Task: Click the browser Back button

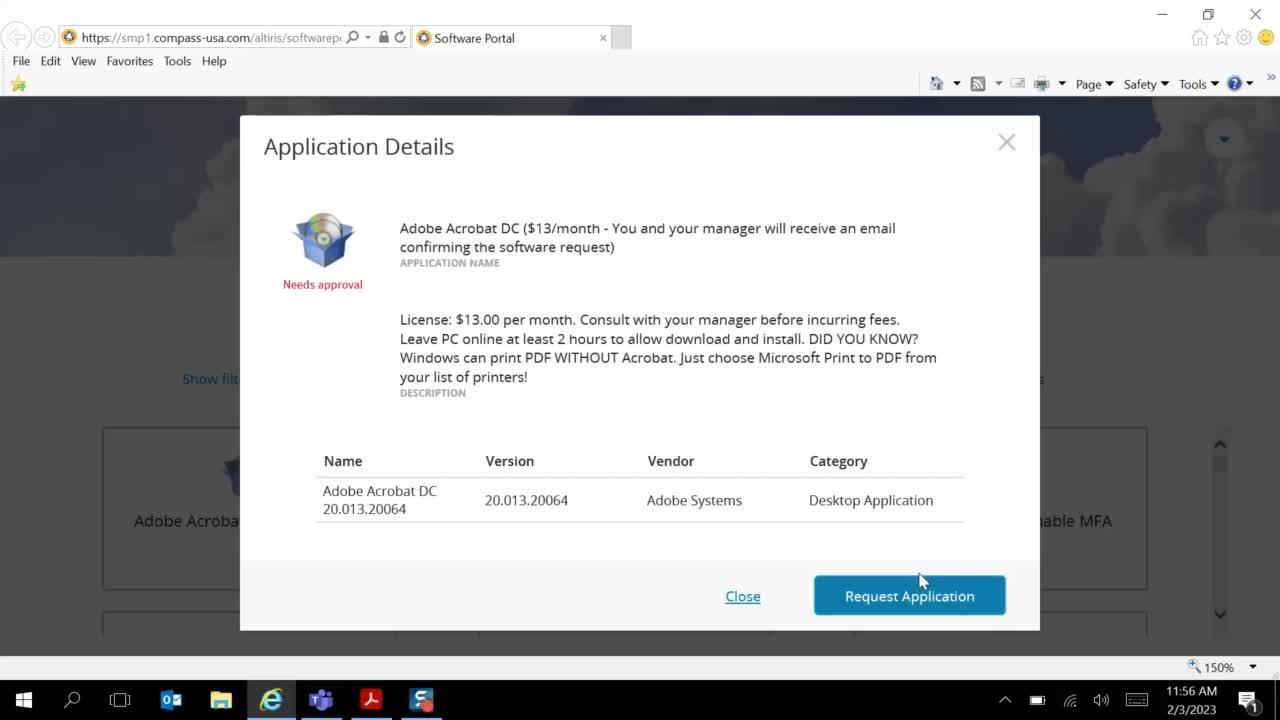Action: point(16,38)
